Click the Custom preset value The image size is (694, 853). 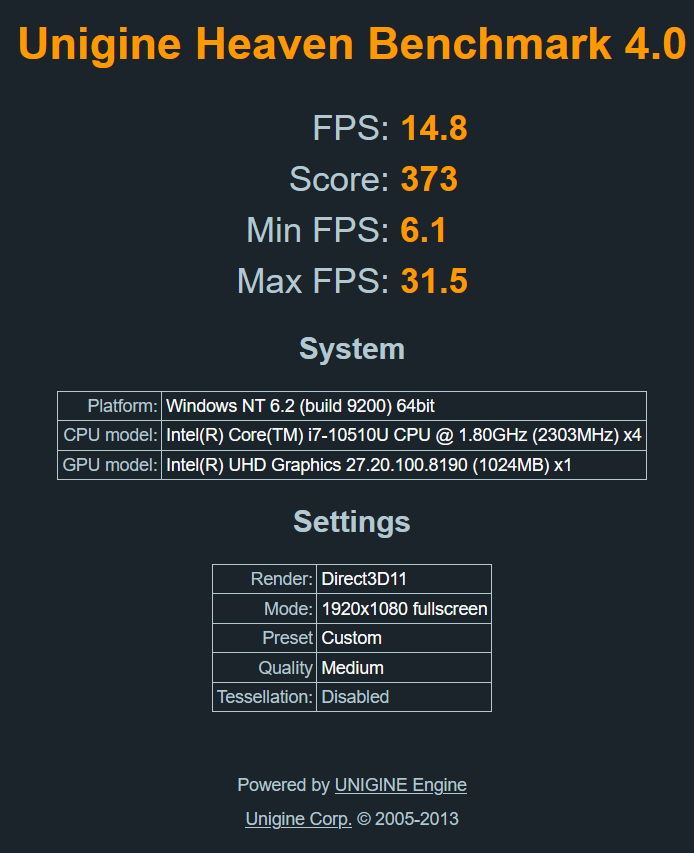(352, 638)
